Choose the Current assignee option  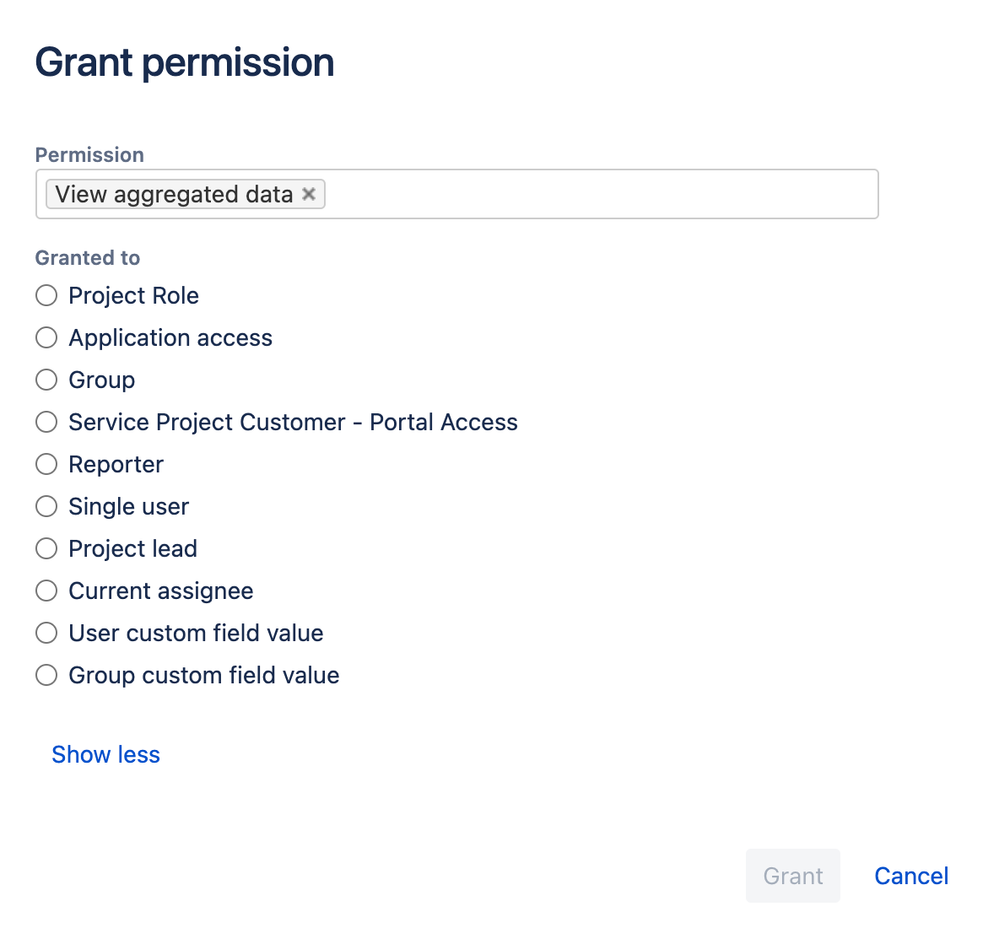[x=46, y=591]
